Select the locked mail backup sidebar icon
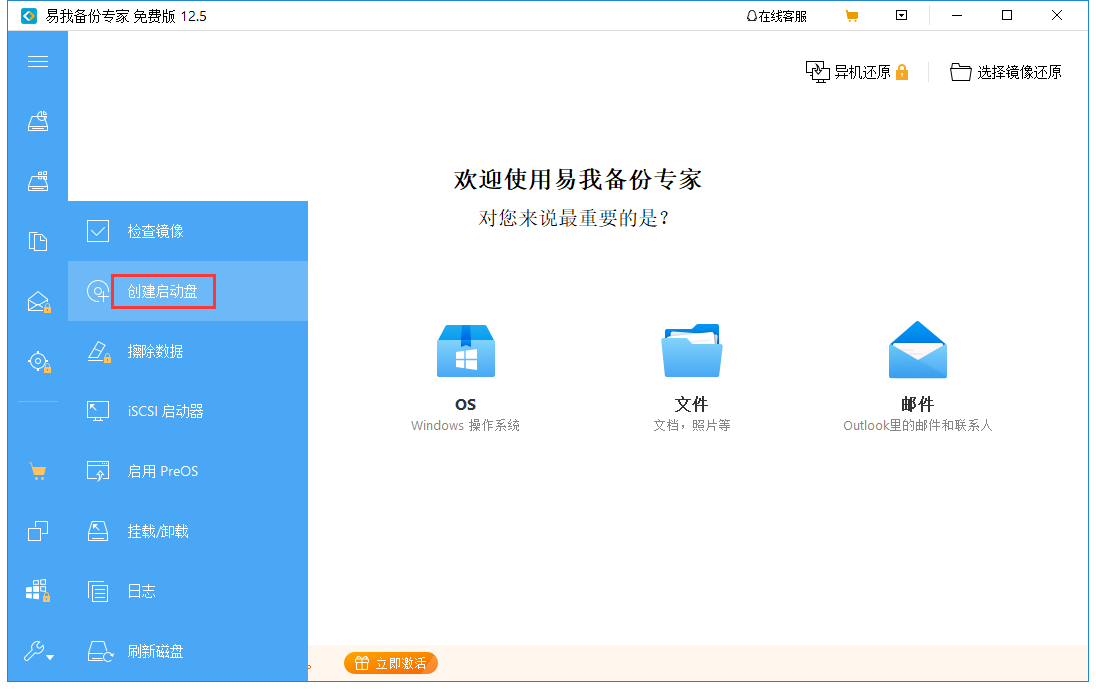 click(38, 301)
